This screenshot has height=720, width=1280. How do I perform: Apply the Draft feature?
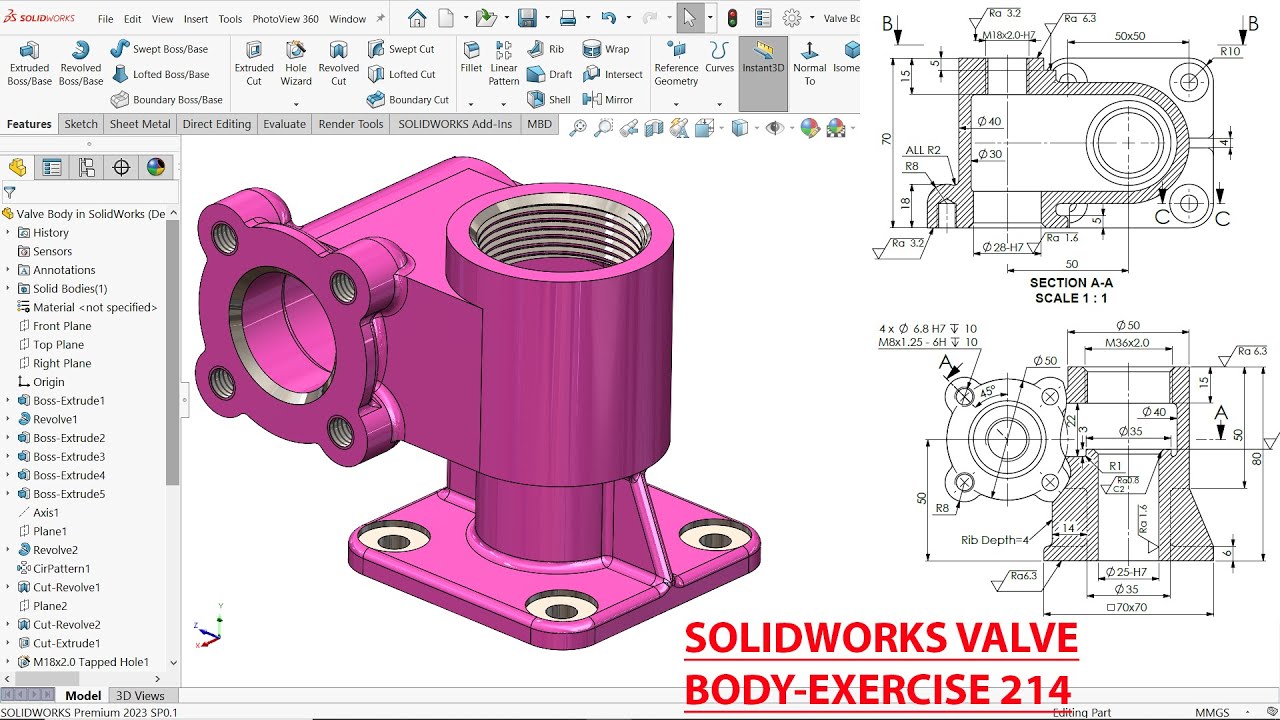(x=549, y=74)
